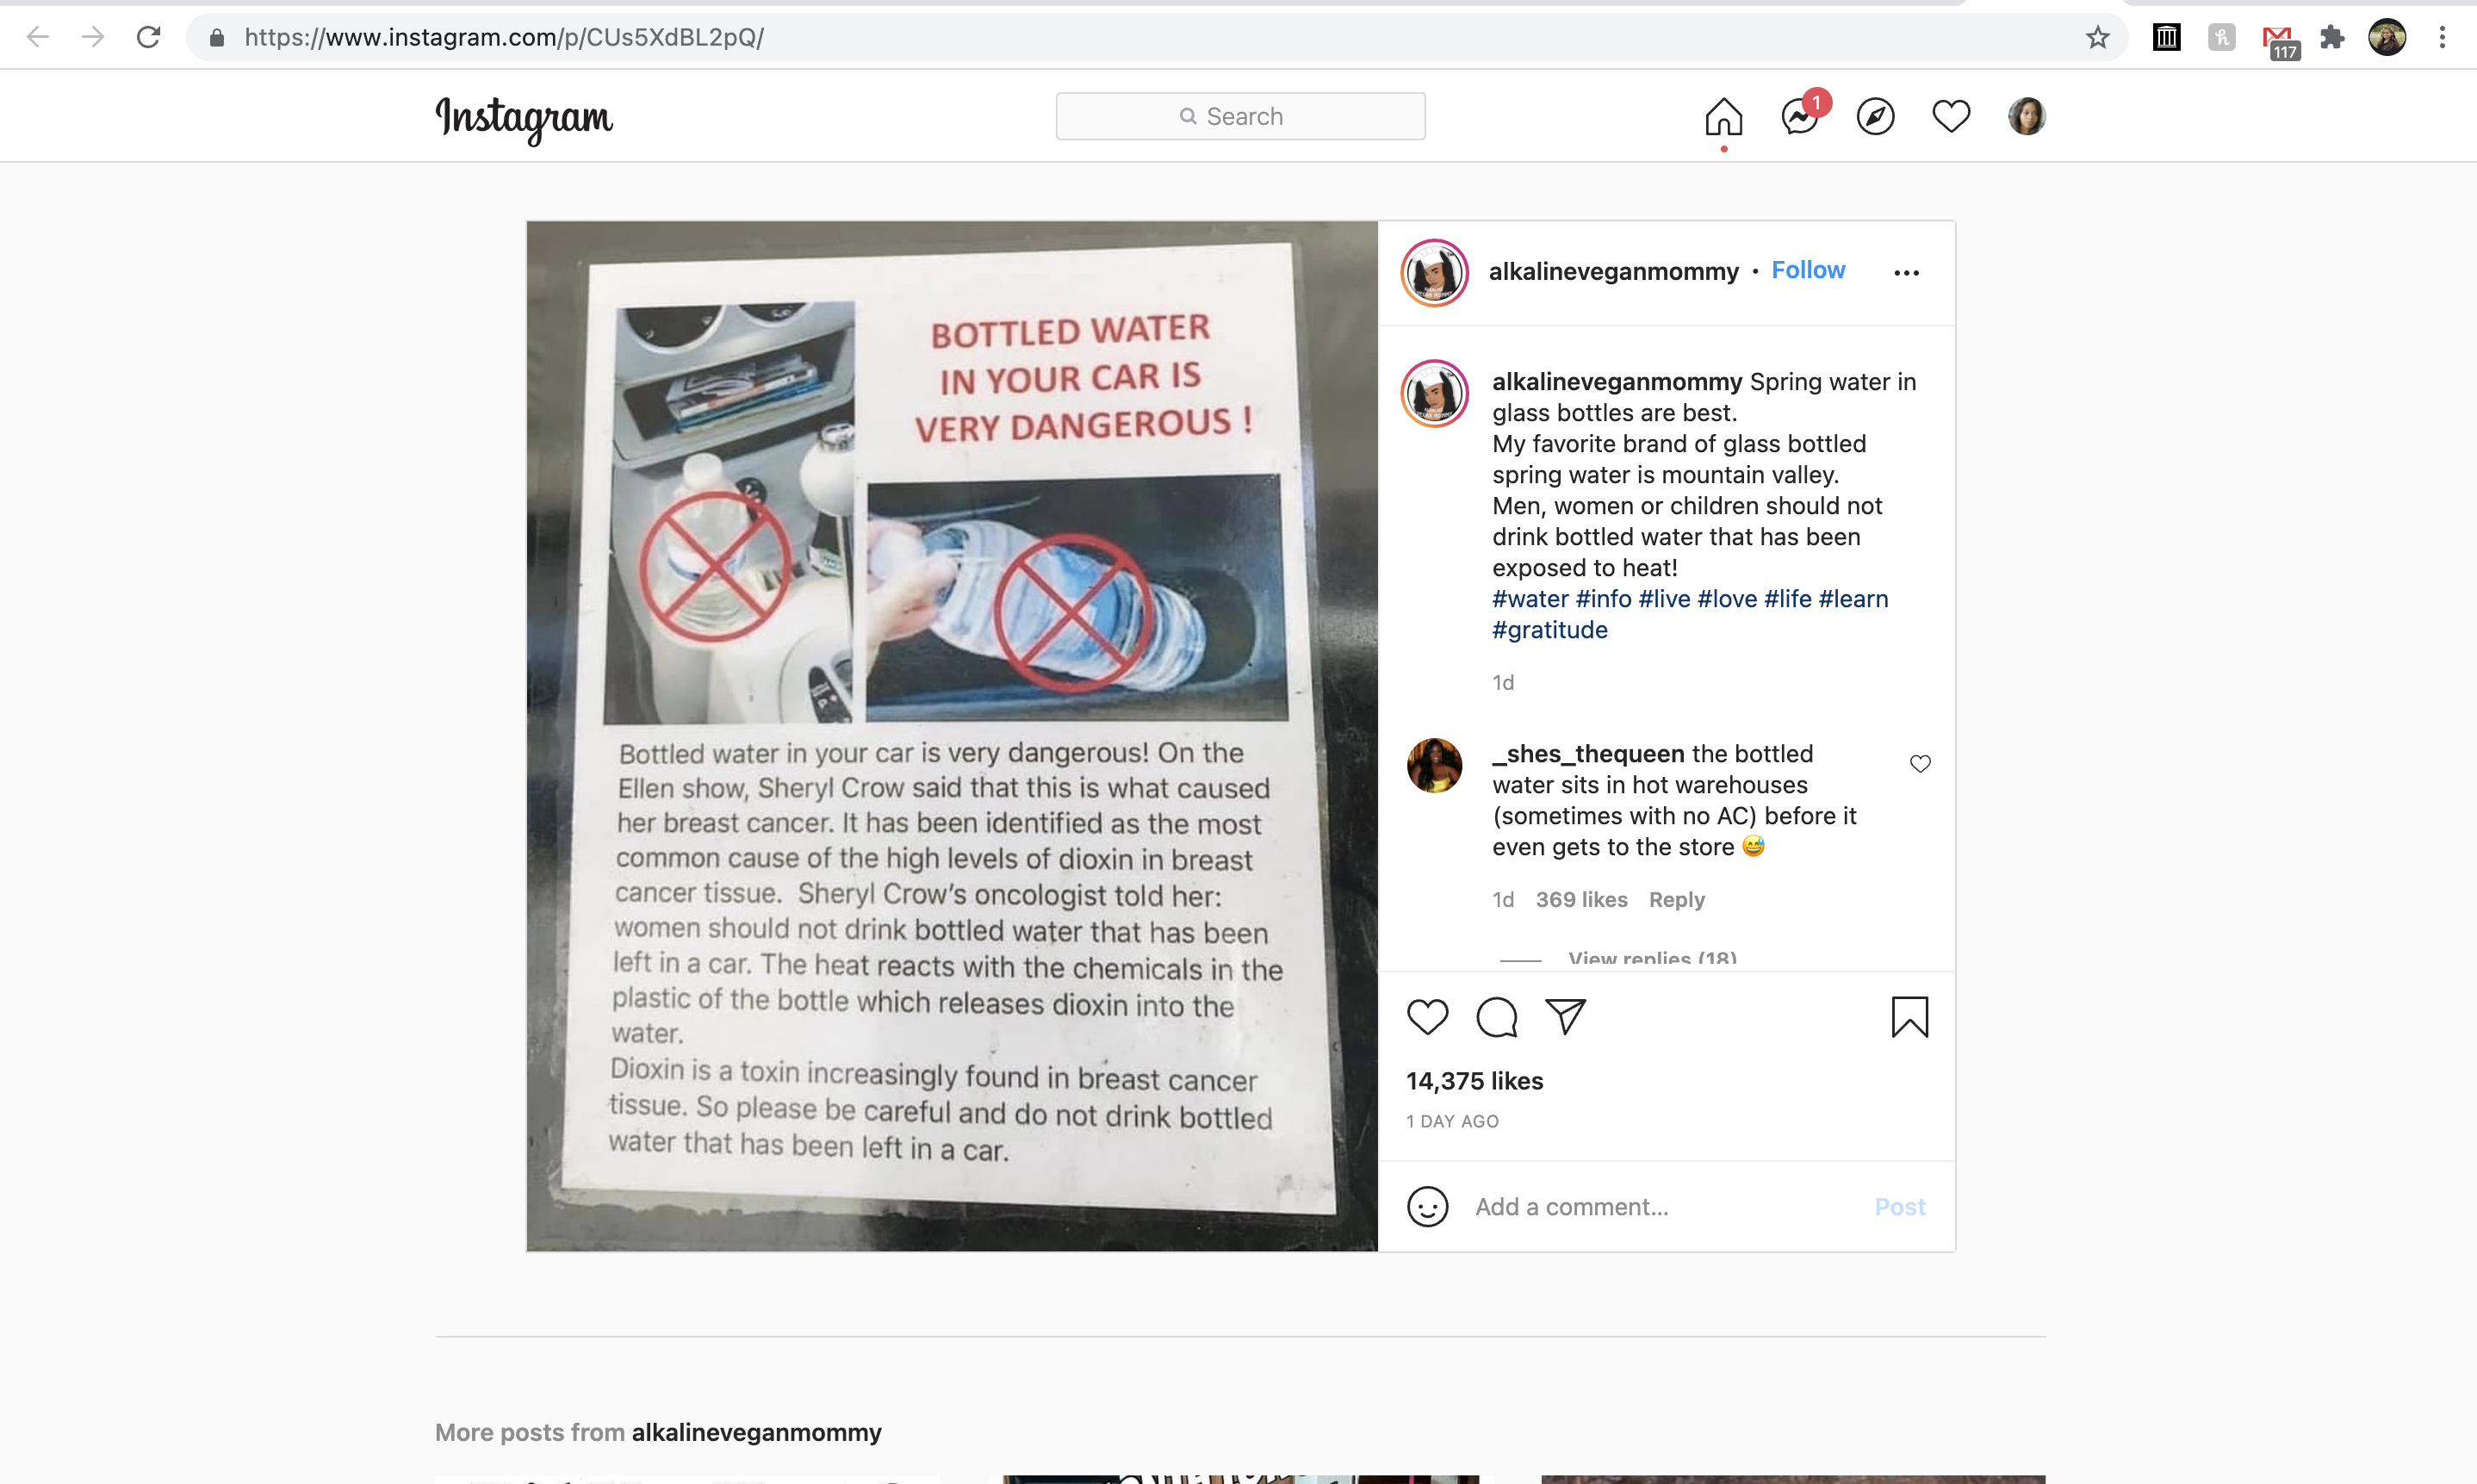This screenshot has width=2477, height=1484.
Task: Open Gmail from the browser toolbar
Action: coord(2278,37)
